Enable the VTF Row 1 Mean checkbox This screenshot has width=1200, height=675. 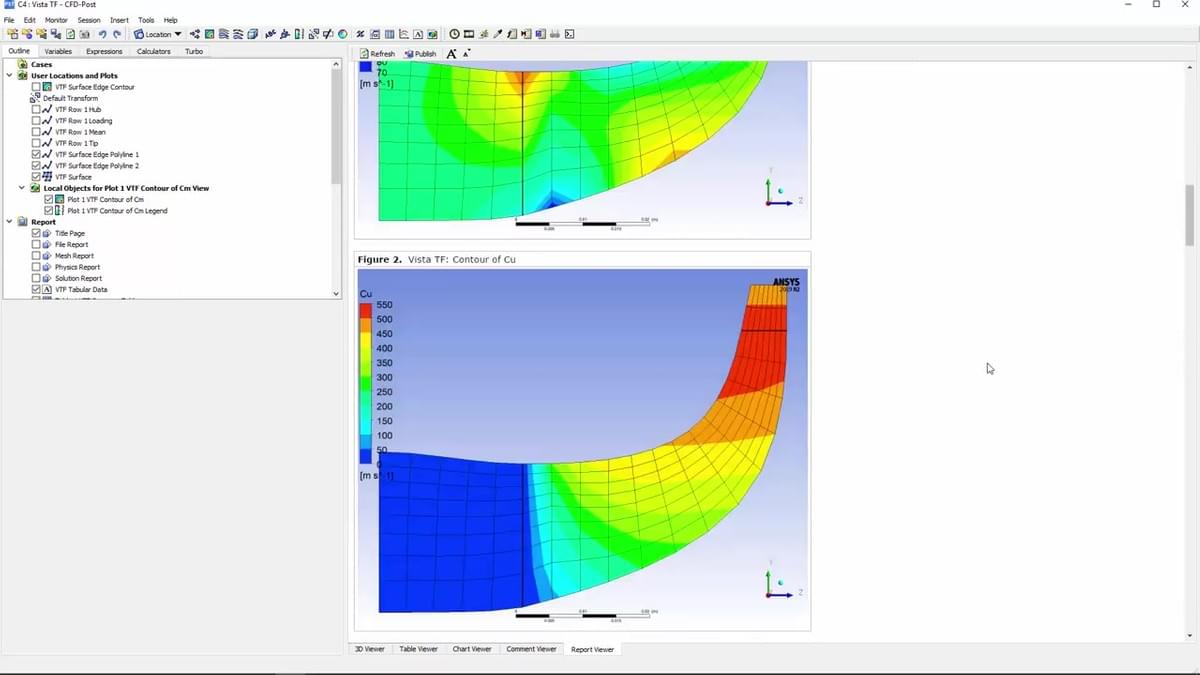(36, 132)
